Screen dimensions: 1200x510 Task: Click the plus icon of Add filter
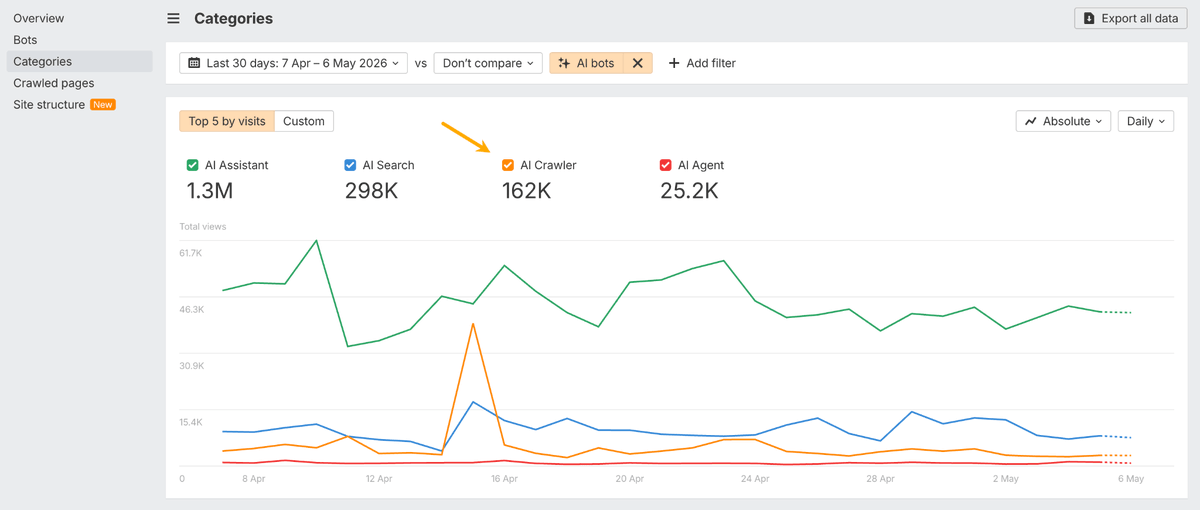coord(674,63)
